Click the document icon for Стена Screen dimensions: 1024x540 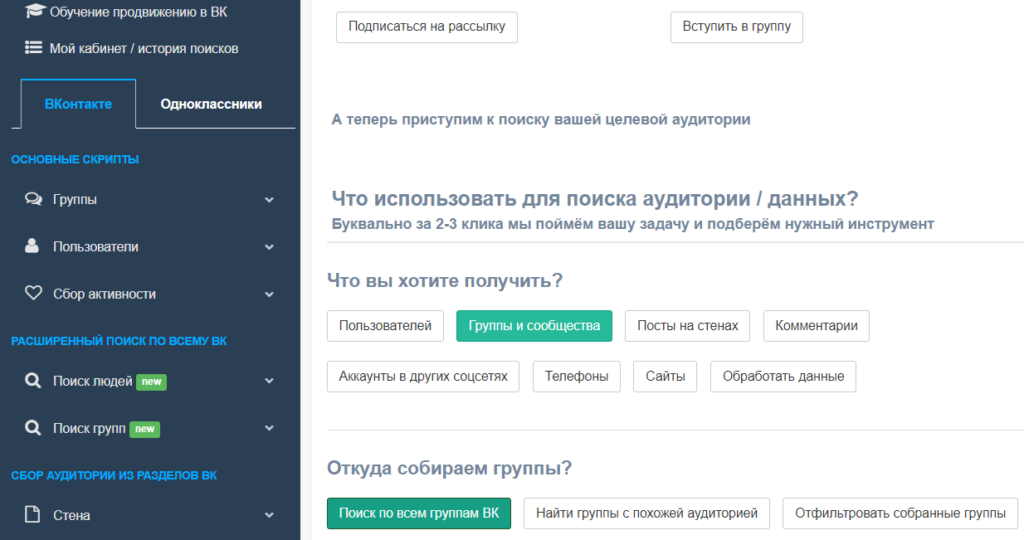point(33,515)
